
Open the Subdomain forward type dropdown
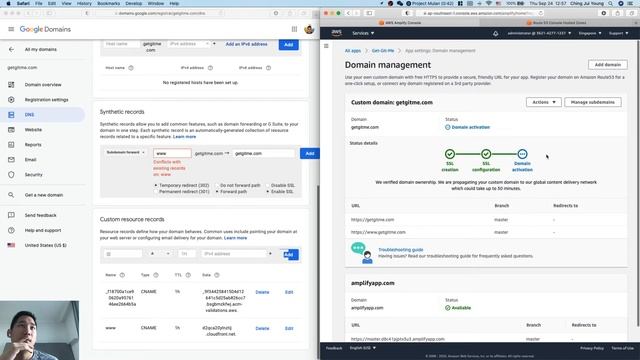pos(125,152)
